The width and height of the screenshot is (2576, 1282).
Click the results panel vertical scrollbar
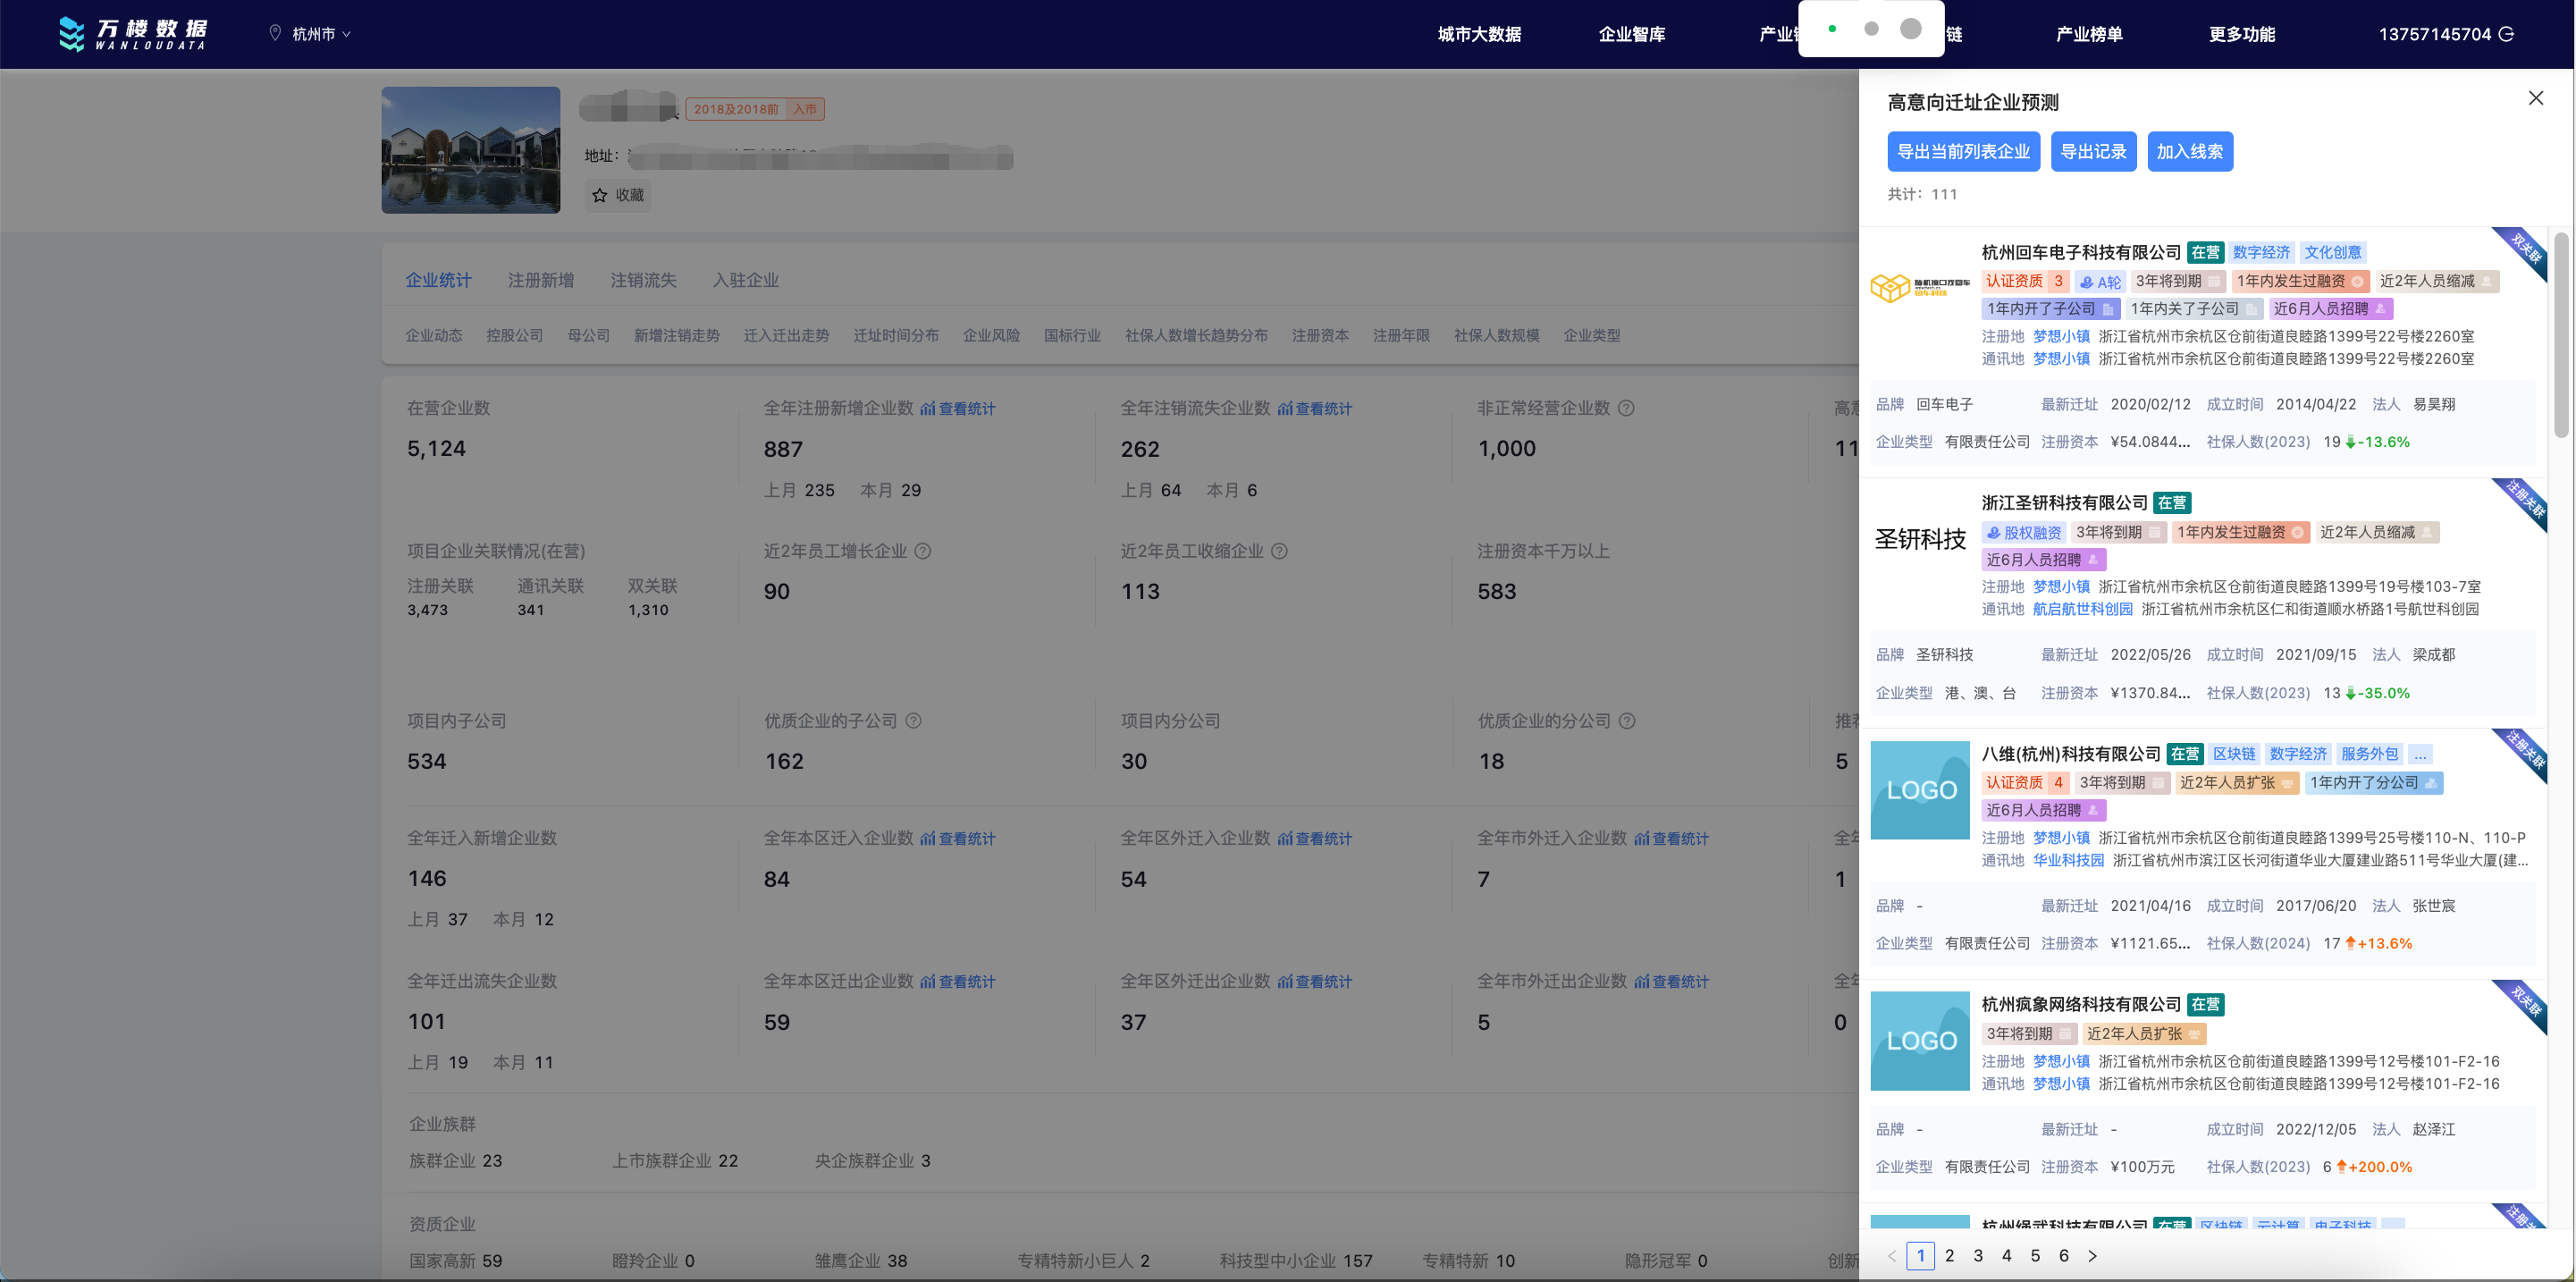coord(2560,335)
